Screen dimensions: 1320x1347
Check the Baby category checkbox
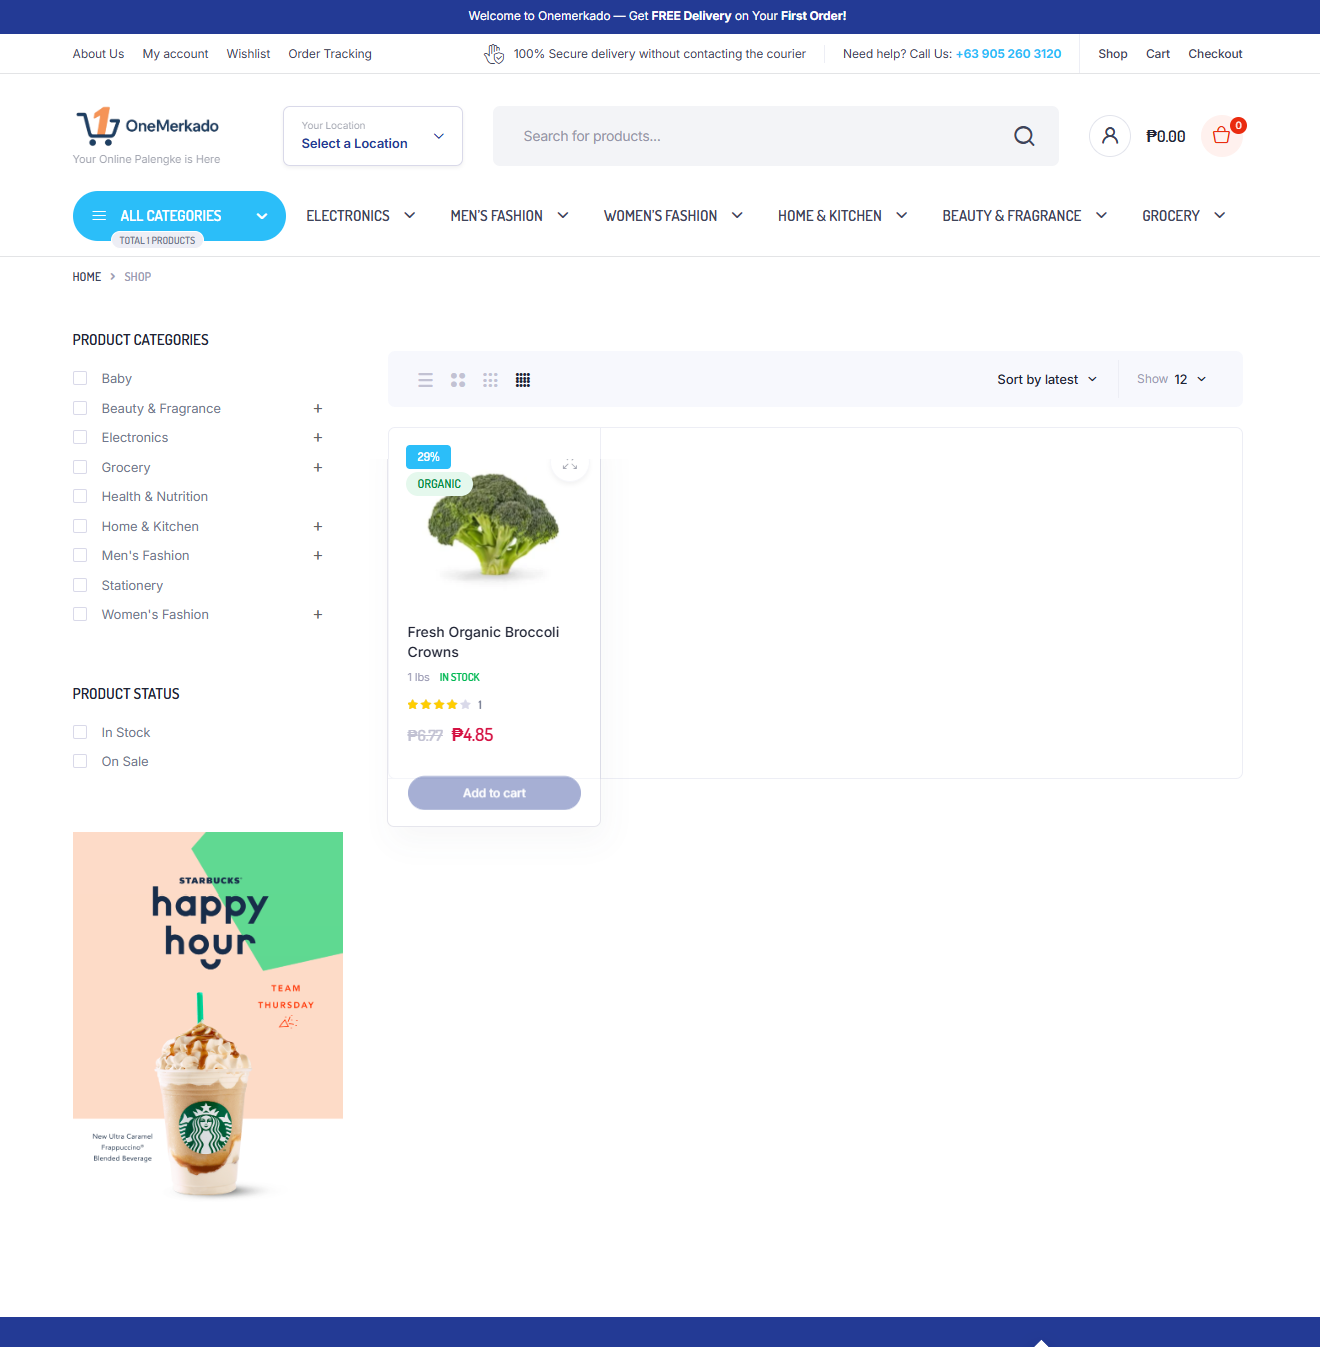[80, 378]
